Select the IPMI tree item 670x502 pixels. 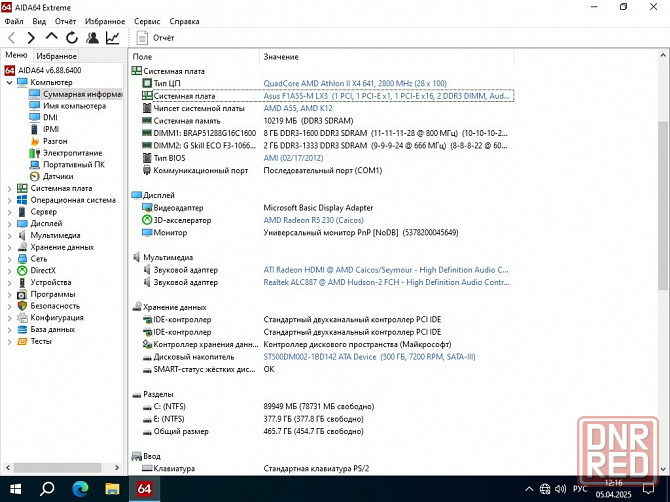point(44,129)
